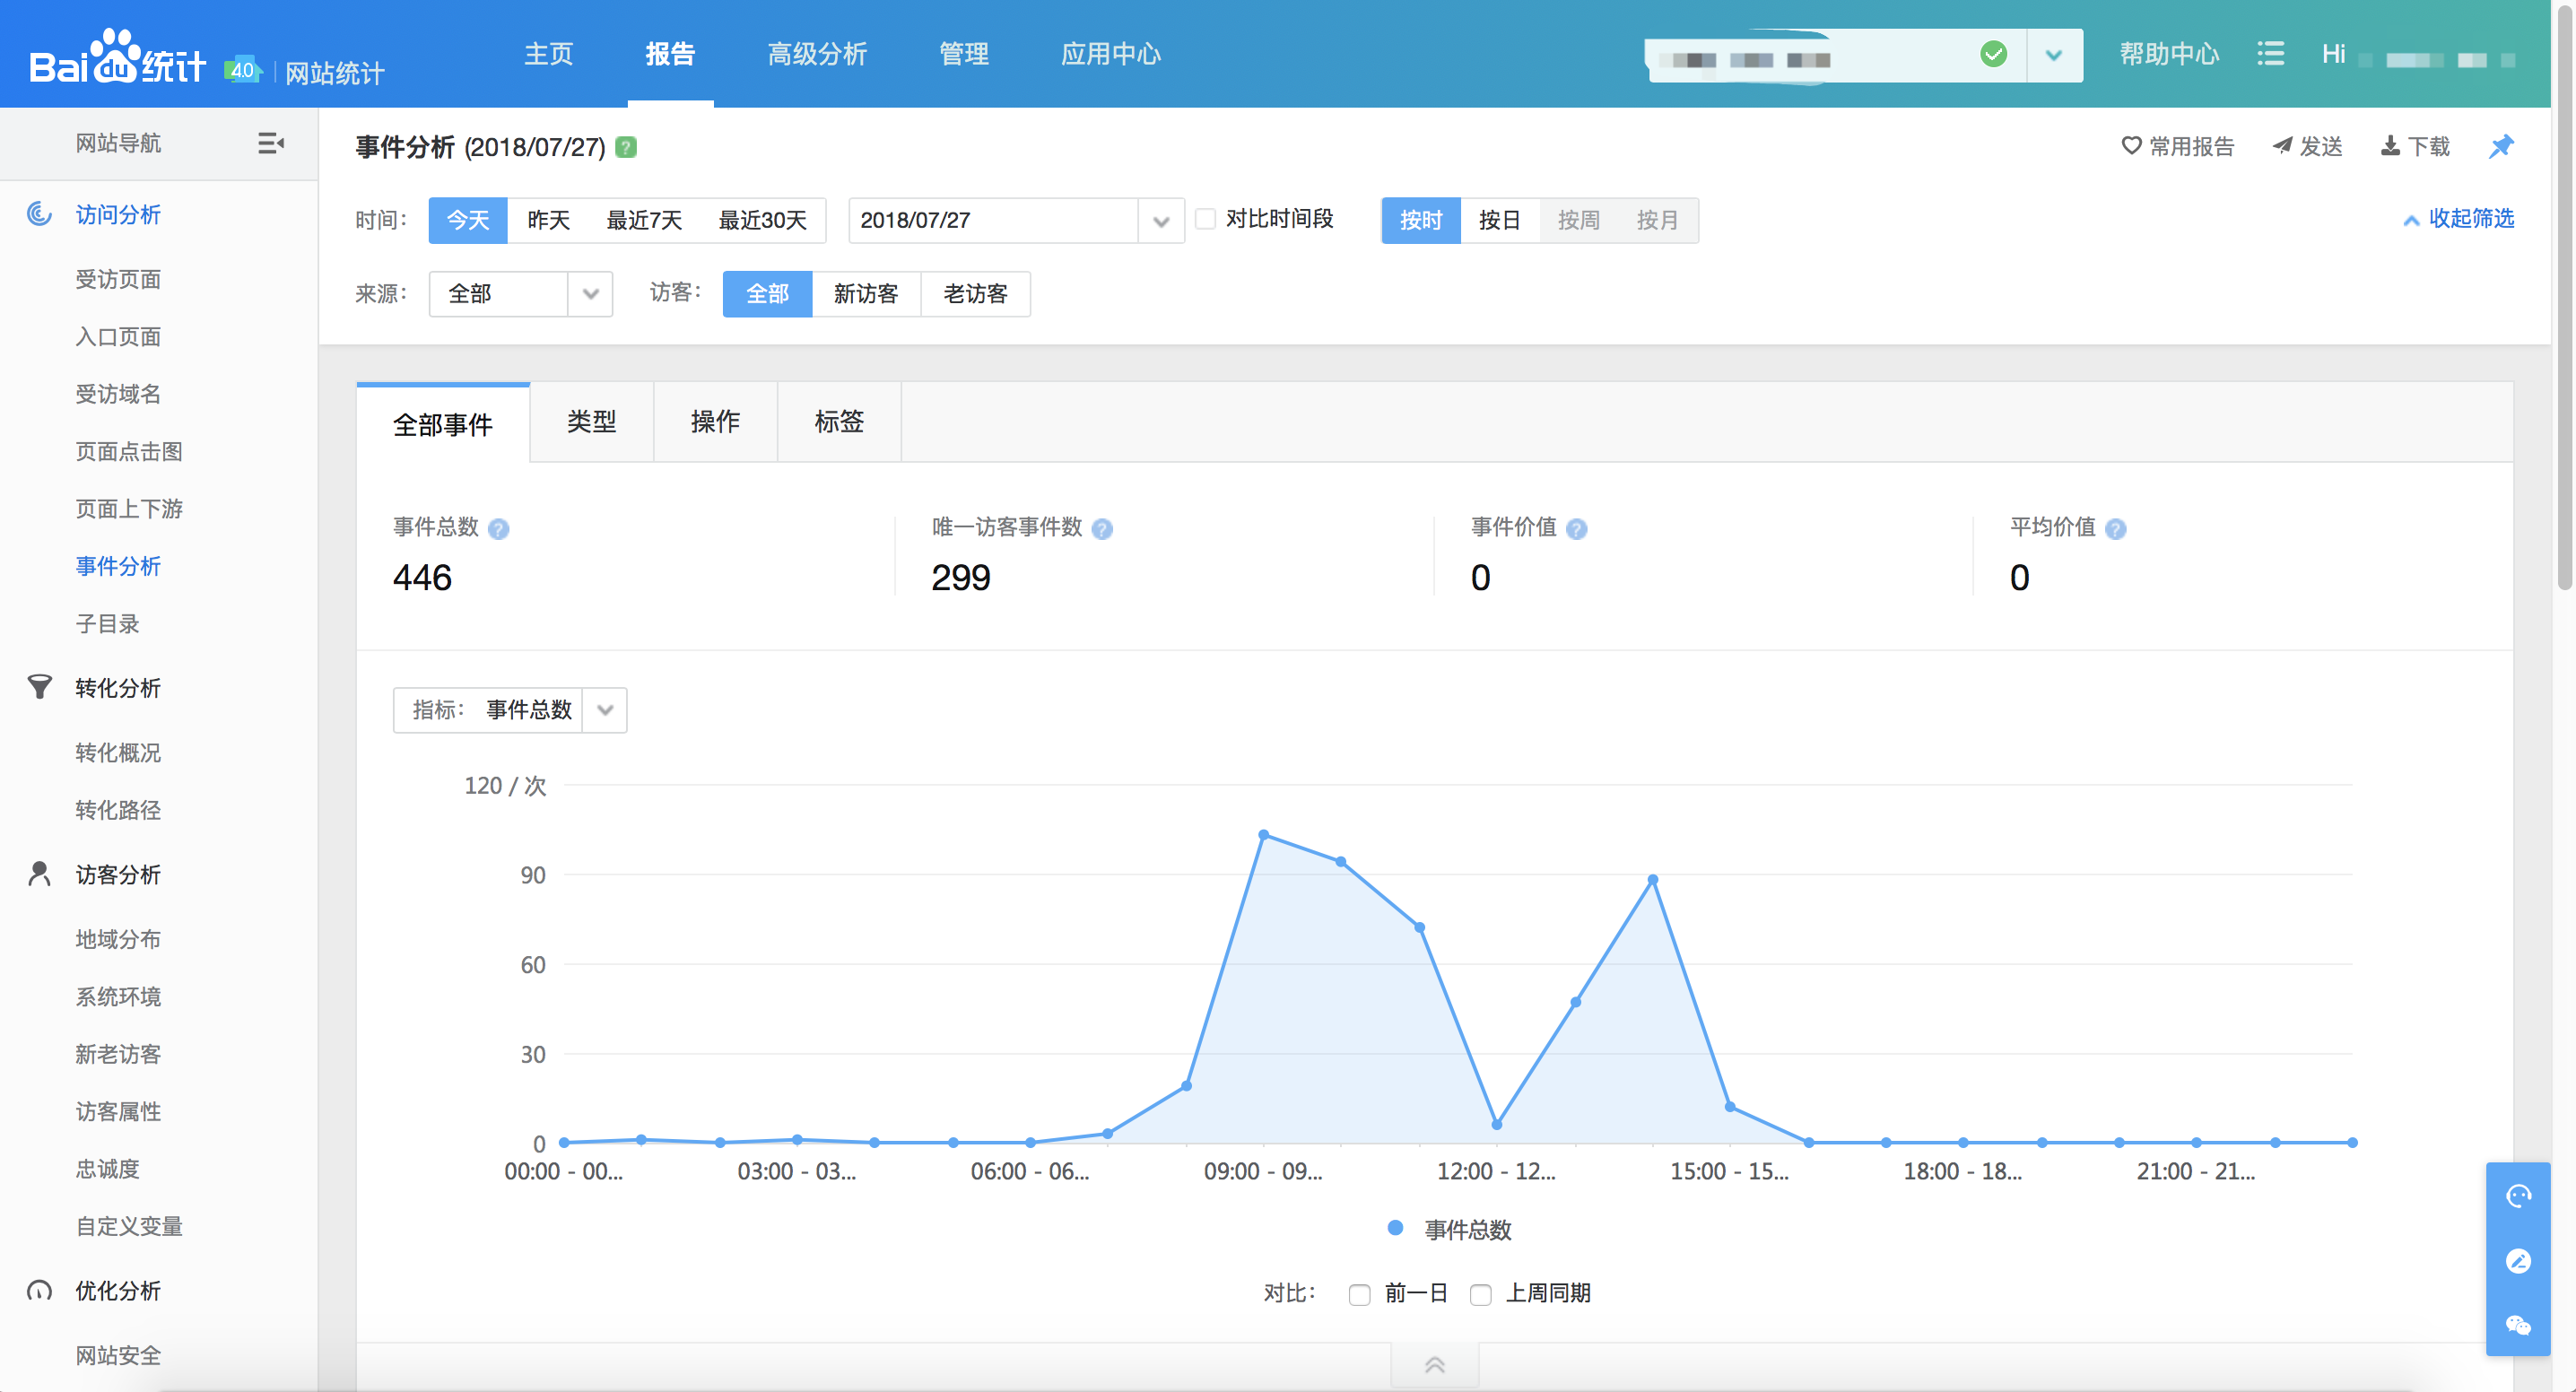Enable the 对比时间段 checkbox
This screenshot has height=1392, width=2576.
click(1206, 219)
